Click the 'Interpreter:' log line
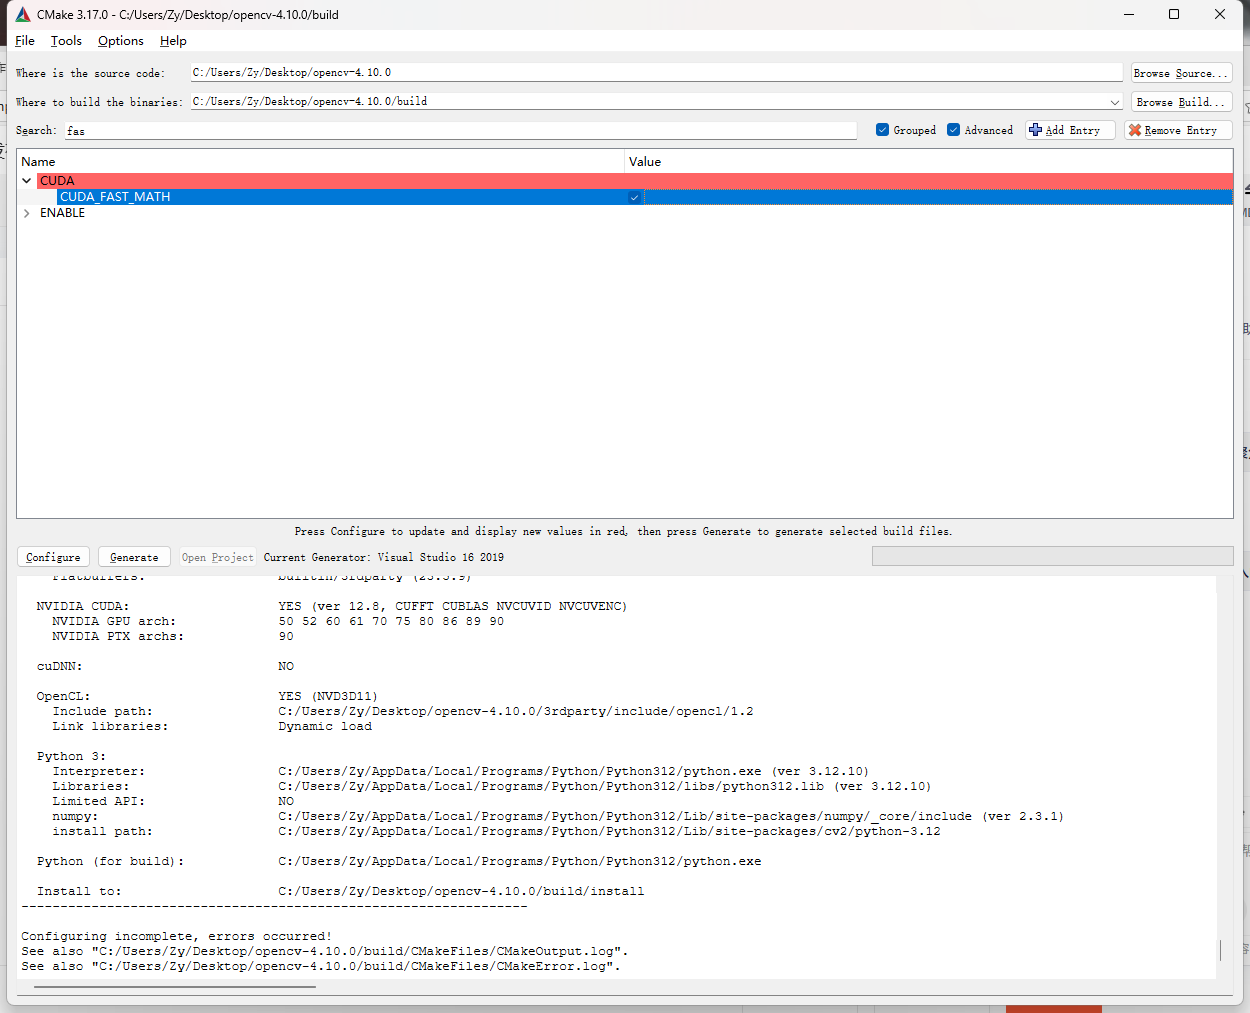Viewport: 1250px width, 1013px height. click(x=460, y=771)
